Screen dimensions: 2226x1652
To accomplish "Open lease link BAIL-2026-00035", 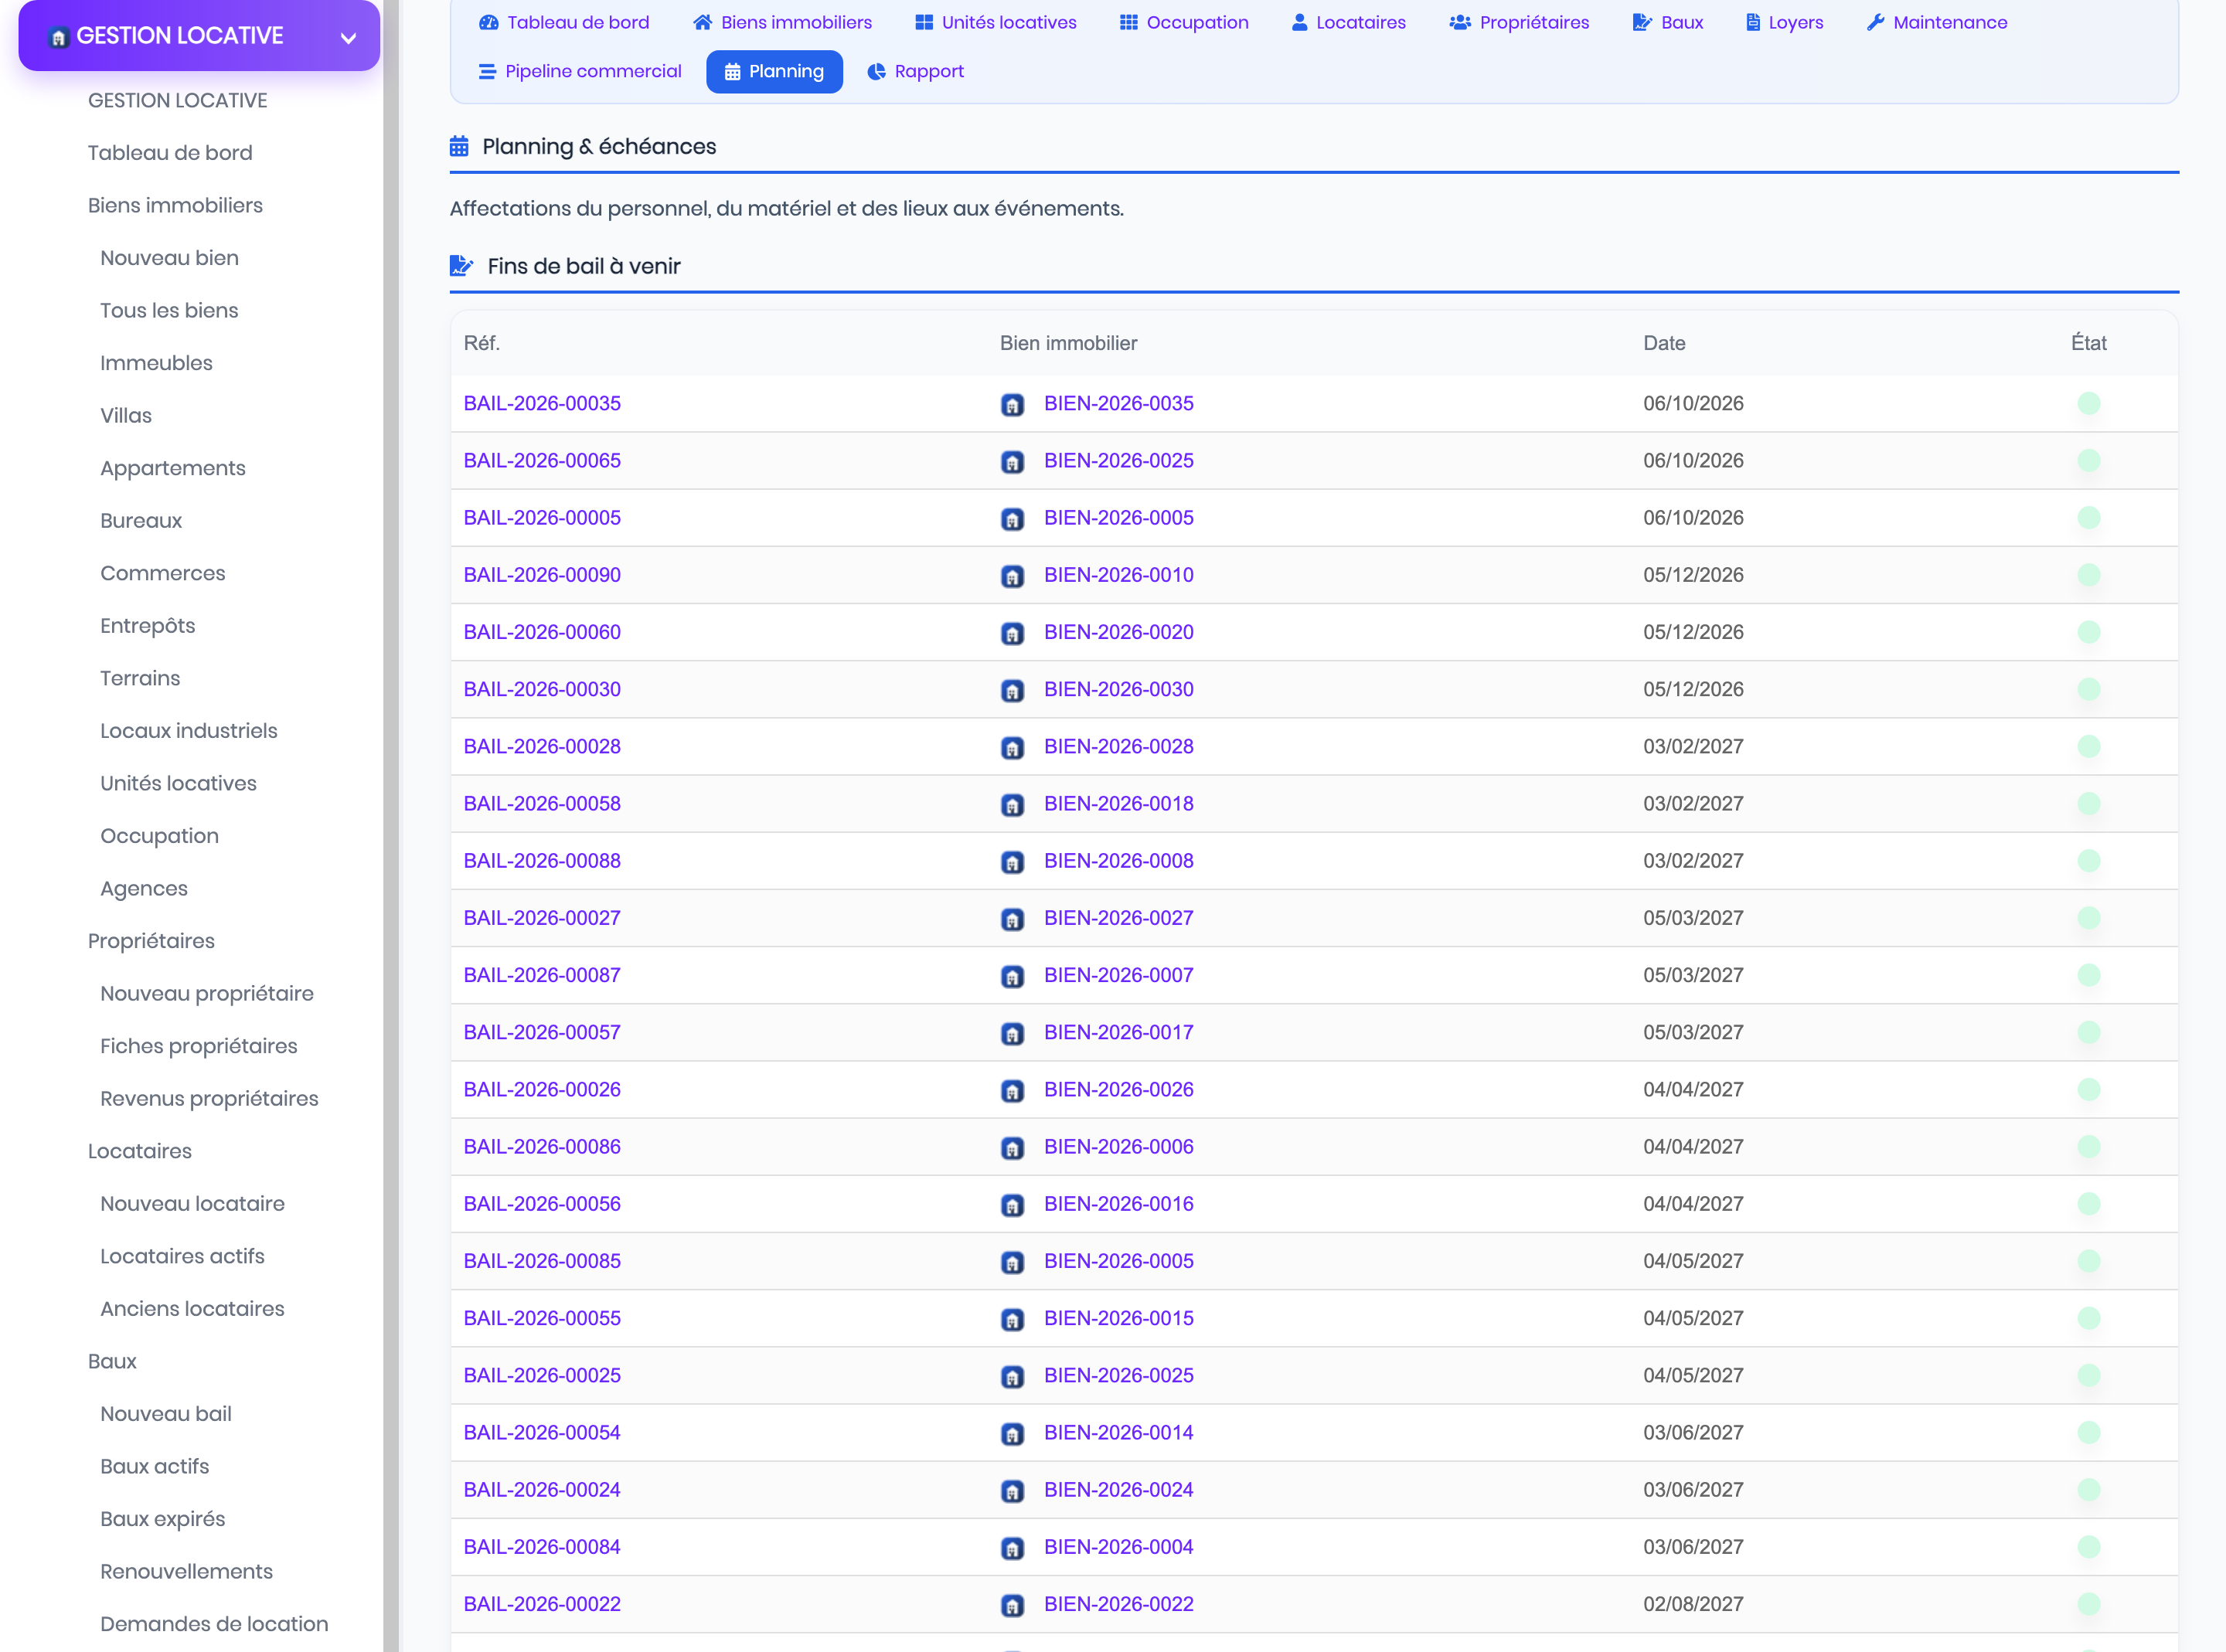I will coord(542,403).
